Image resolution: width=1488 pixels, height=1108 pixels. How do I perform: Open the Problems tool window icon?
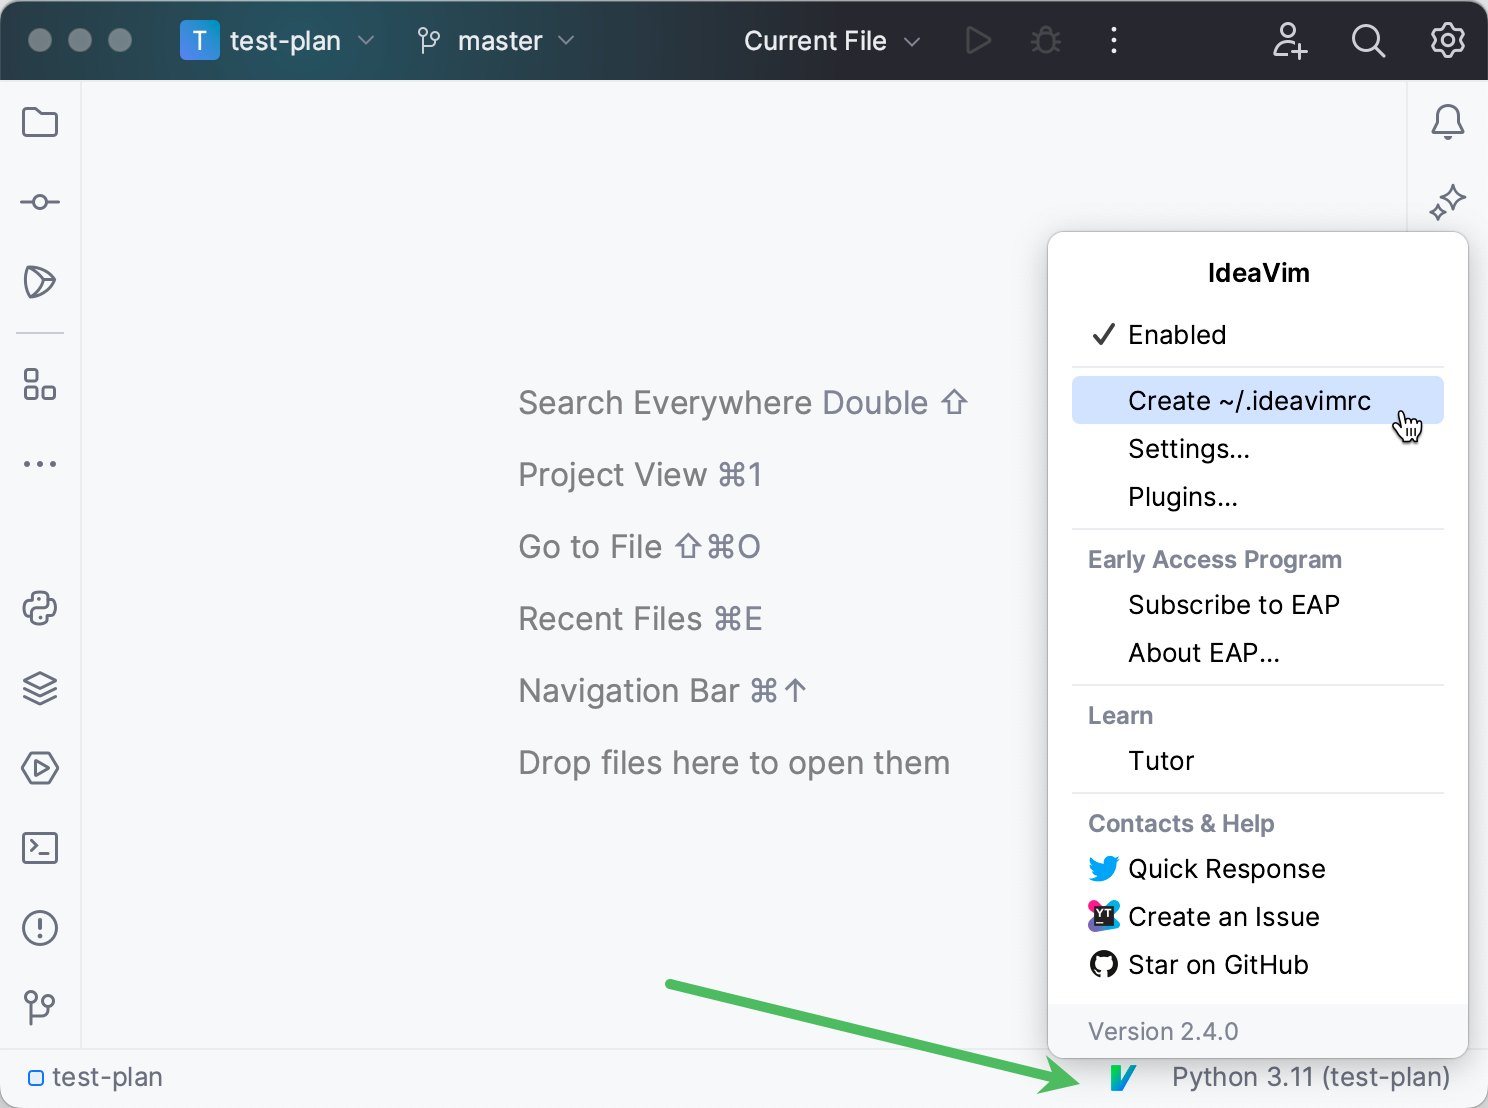40,928
